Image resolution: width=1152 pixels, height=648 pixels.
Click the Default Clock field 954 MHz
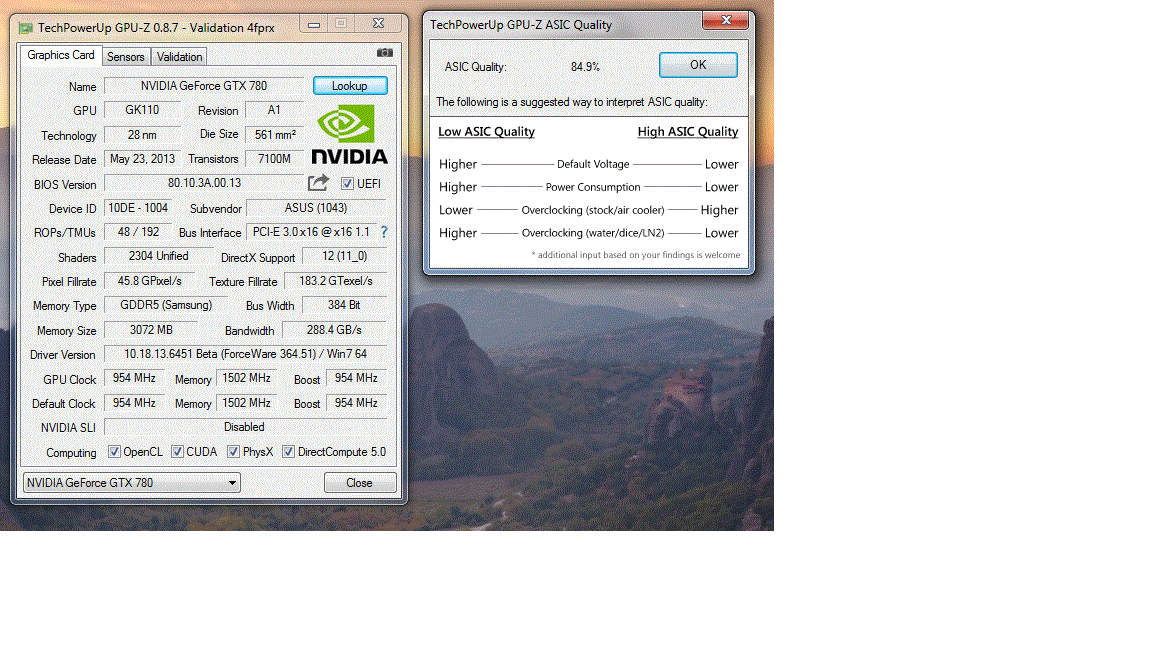pyautogui.click(x=134, y=403)
